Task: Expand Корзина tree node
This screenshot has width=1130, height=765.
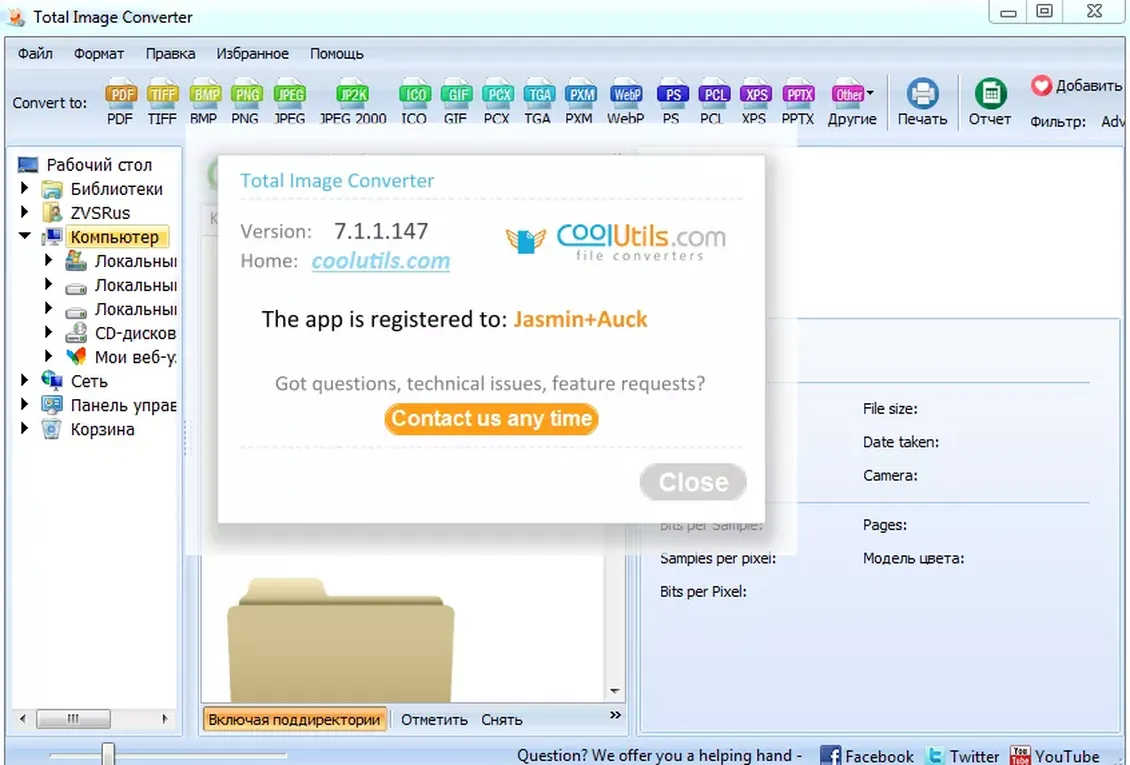Action: point(25,429)
